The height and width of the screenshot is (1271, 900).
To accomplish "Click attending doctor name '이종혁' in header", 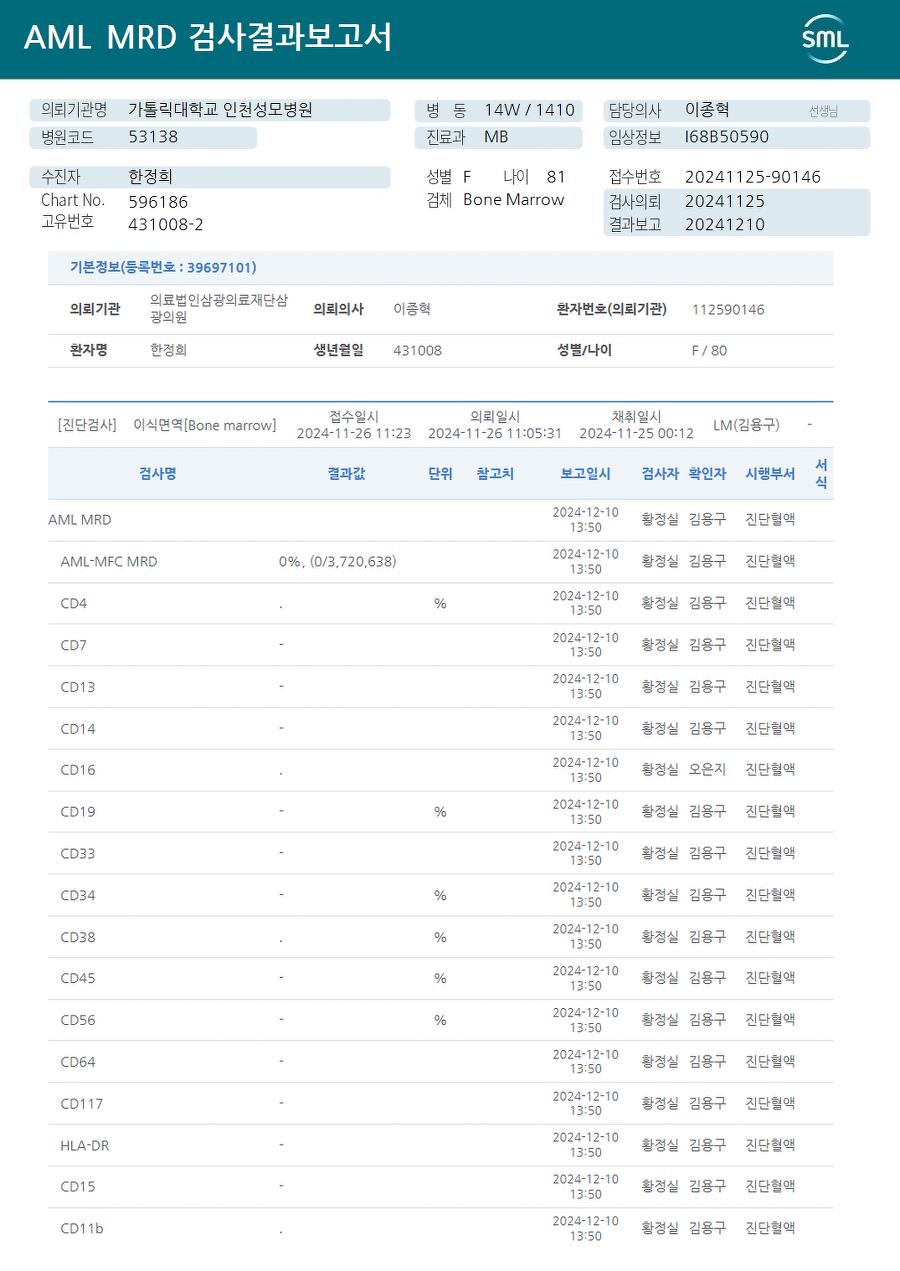I will pyautogui.click(x=707, y=110).
